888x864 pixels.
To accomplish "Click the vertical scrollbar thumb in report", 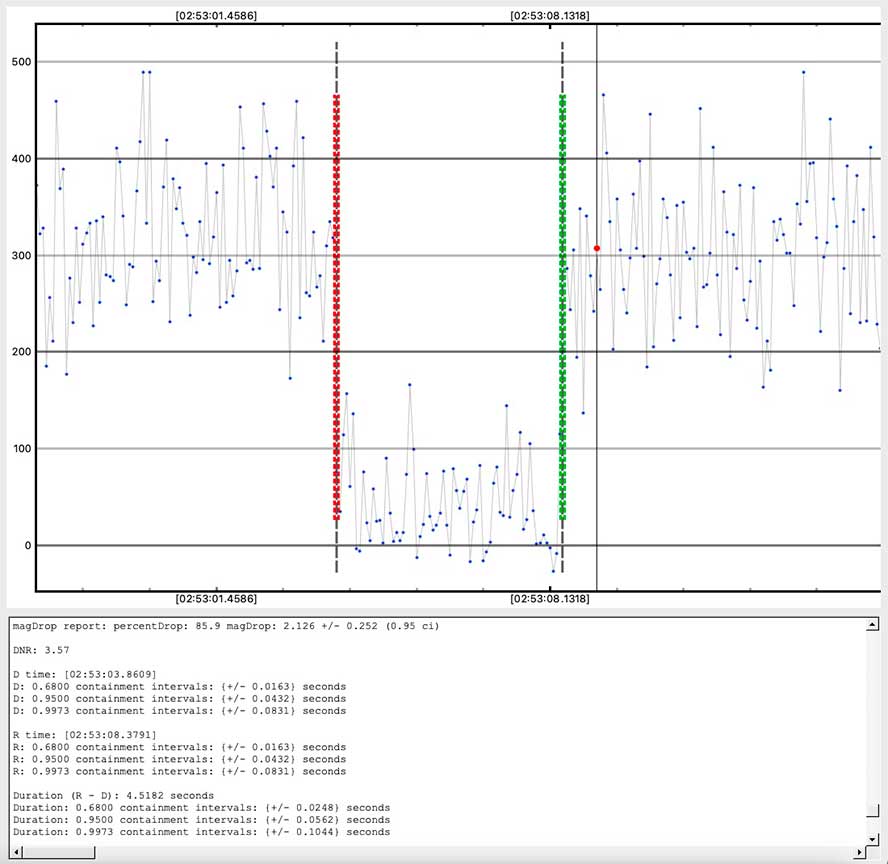I will coord(872,809).
